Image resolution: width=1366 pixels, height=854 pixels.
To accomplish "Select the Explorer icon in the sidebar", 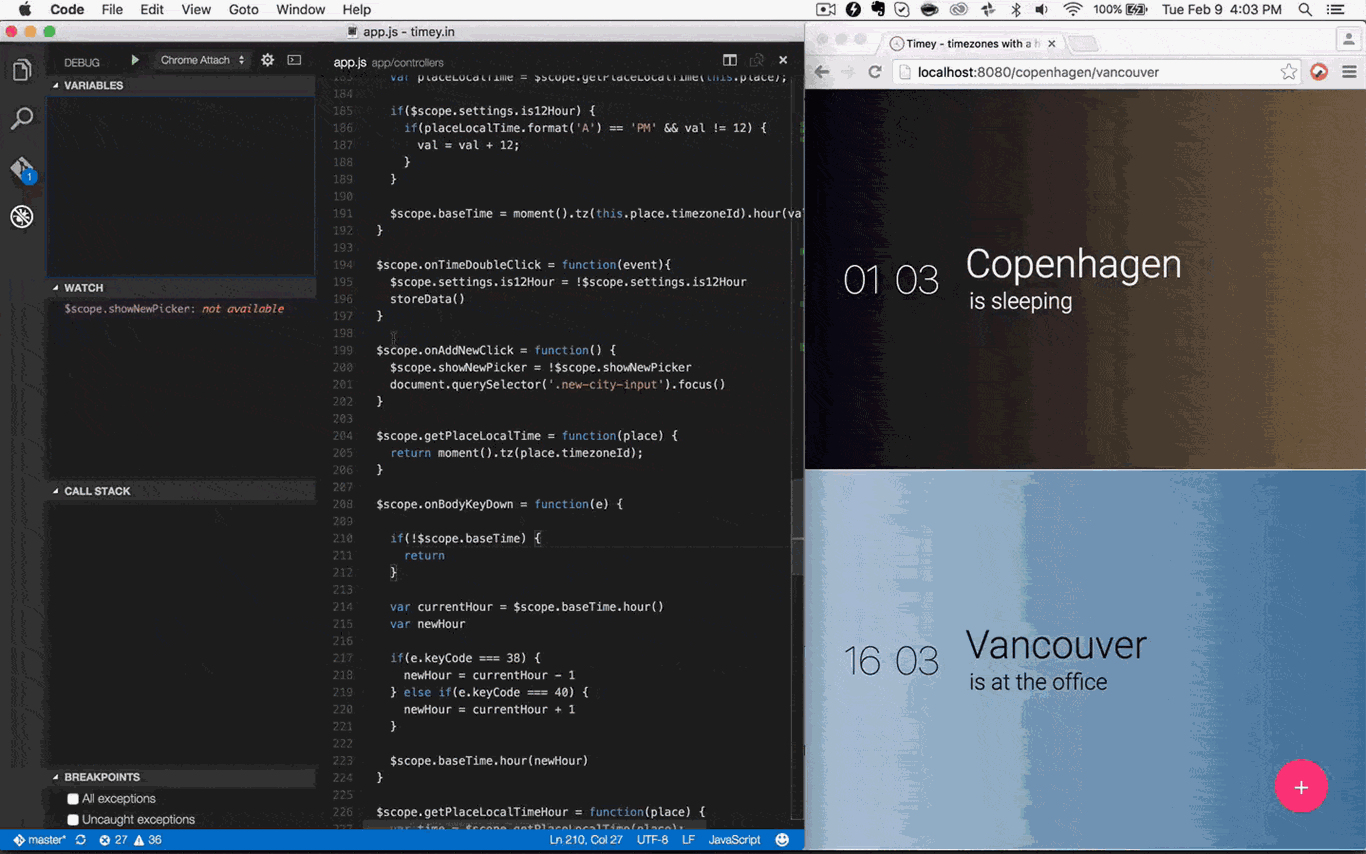I will tap(22, 70).
